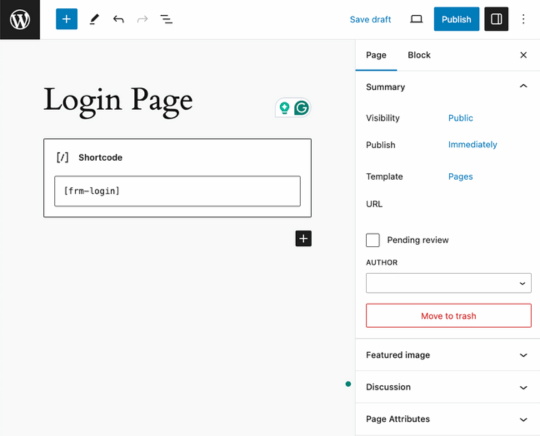Open the Author dropdown
Viewport: 540px width, 436px height.
pos(448,283)
